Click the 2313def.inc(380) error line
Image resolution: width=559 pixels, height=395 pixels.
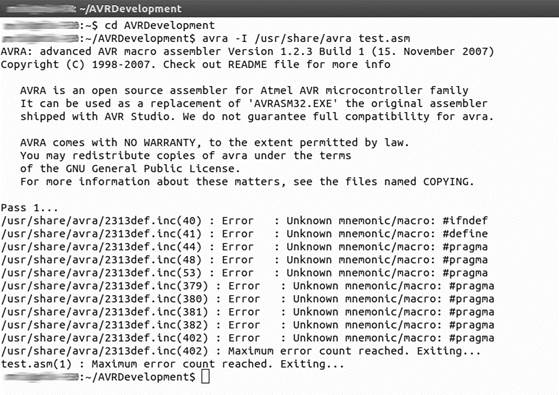pos(247,299)
